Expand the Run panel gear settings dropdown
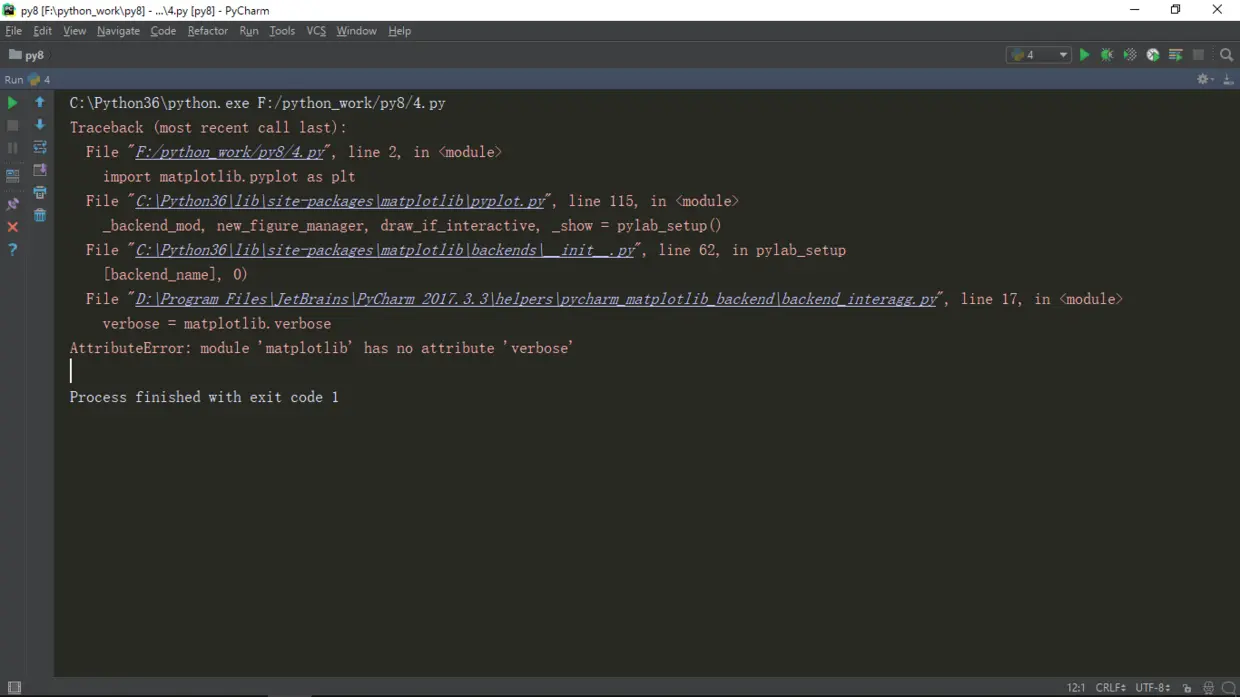This screenshot has height=697, width=1240. click(x=1204, y=79)
